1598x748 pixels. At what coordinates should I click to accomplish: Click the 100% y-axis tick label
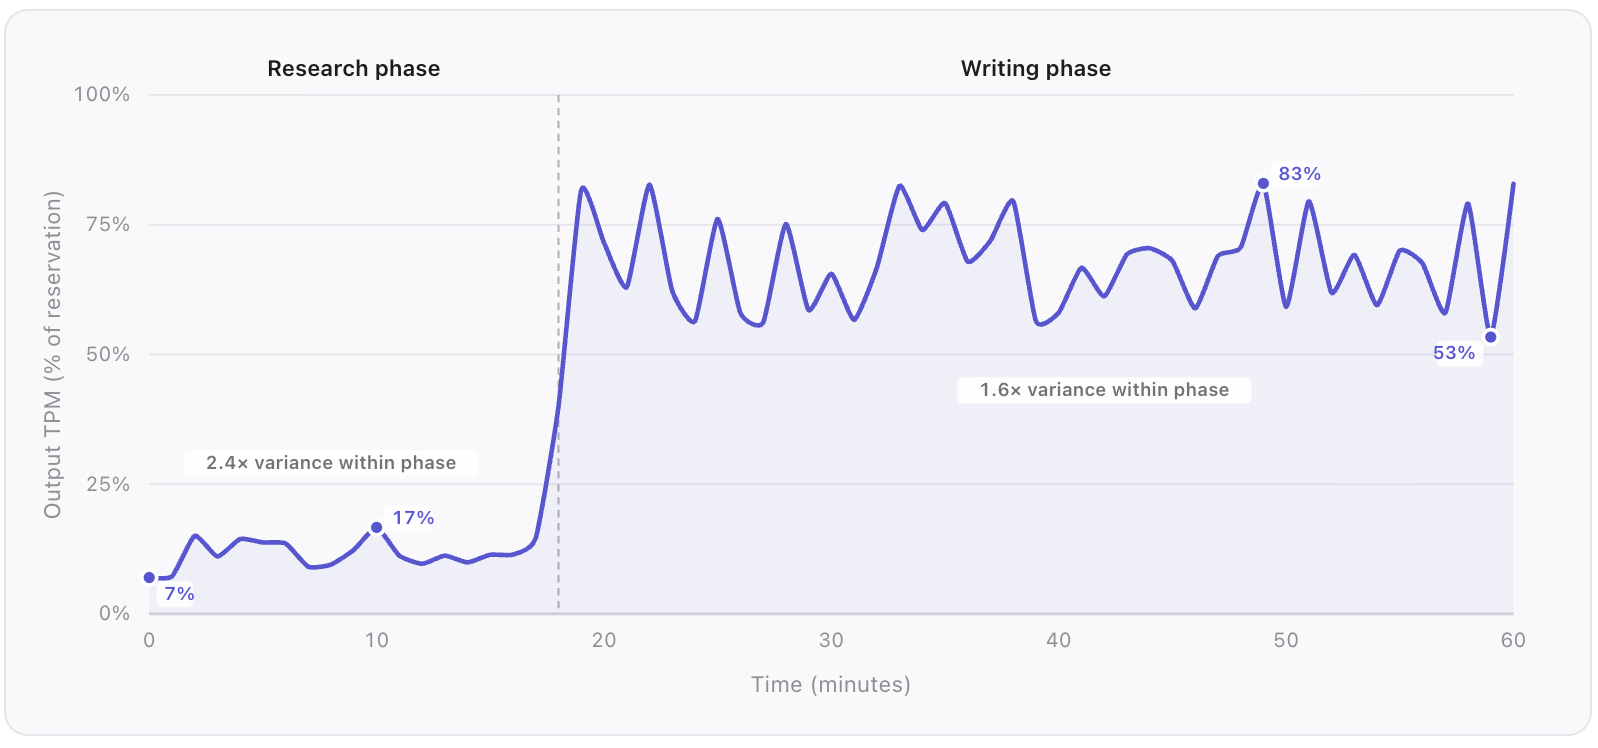102,95
